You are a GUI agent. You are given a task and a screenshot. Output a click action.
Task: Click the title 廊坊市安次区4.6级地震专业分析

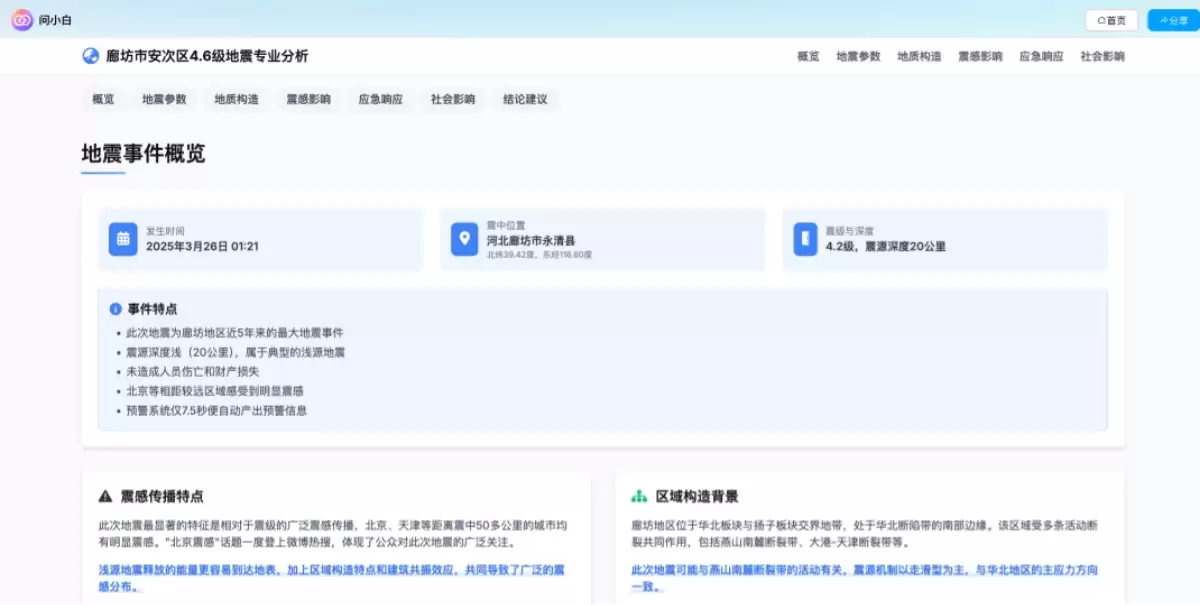point(207,56)
